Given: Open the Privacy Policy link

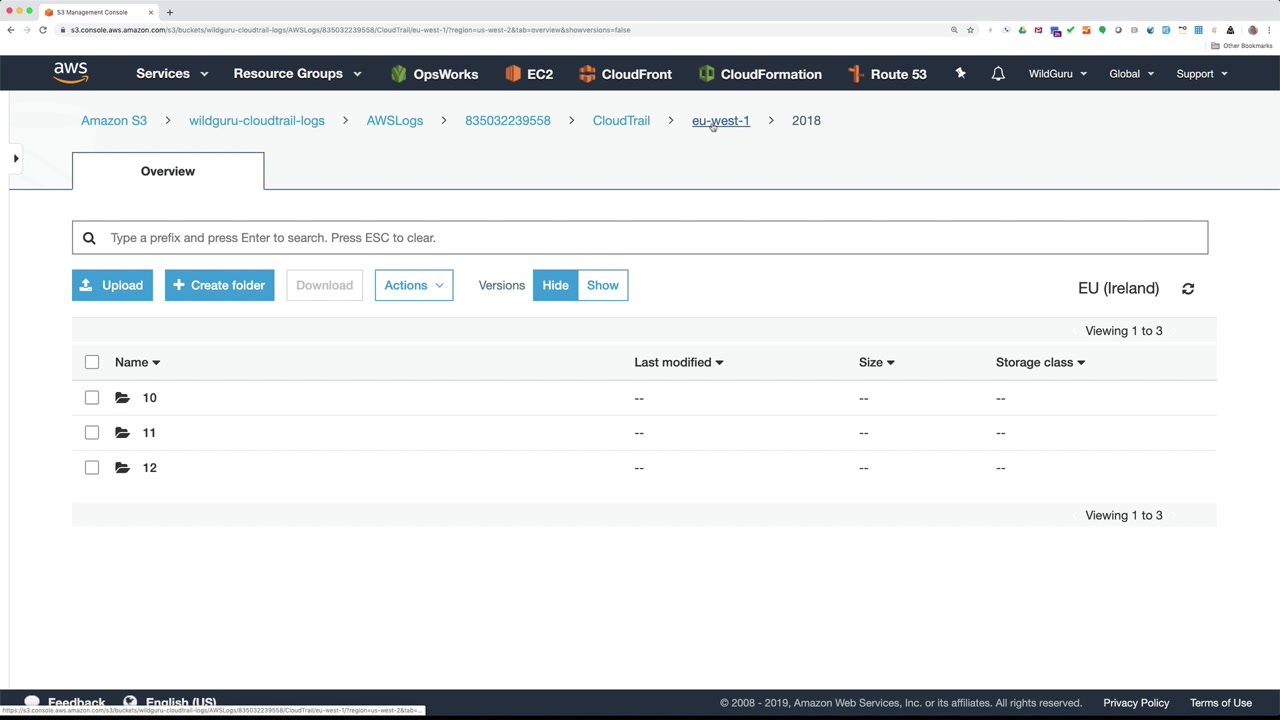Looking at the screenshot, I should pos(1136,703).
